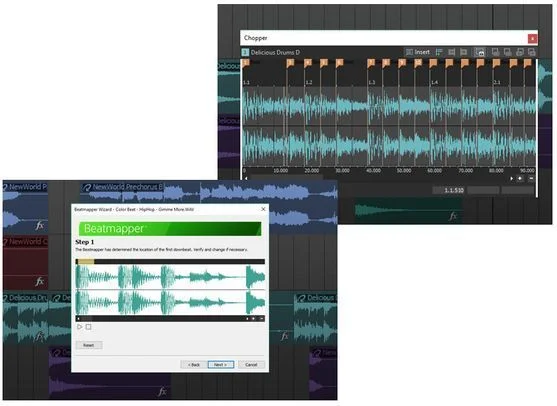Click the Insert button in the Chopper toolbar
Image resolution: width=557 pixels, height=406 pixels.
[418, 52]
